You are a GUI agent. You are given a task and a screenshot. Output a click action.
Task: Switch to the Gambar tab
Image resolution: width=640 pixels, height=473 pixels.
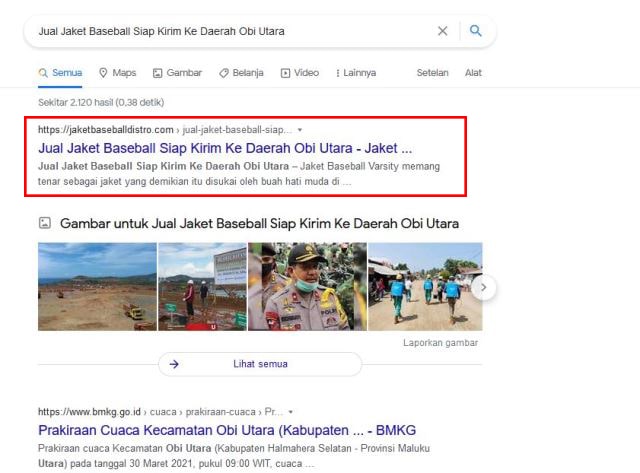point(177,73)
